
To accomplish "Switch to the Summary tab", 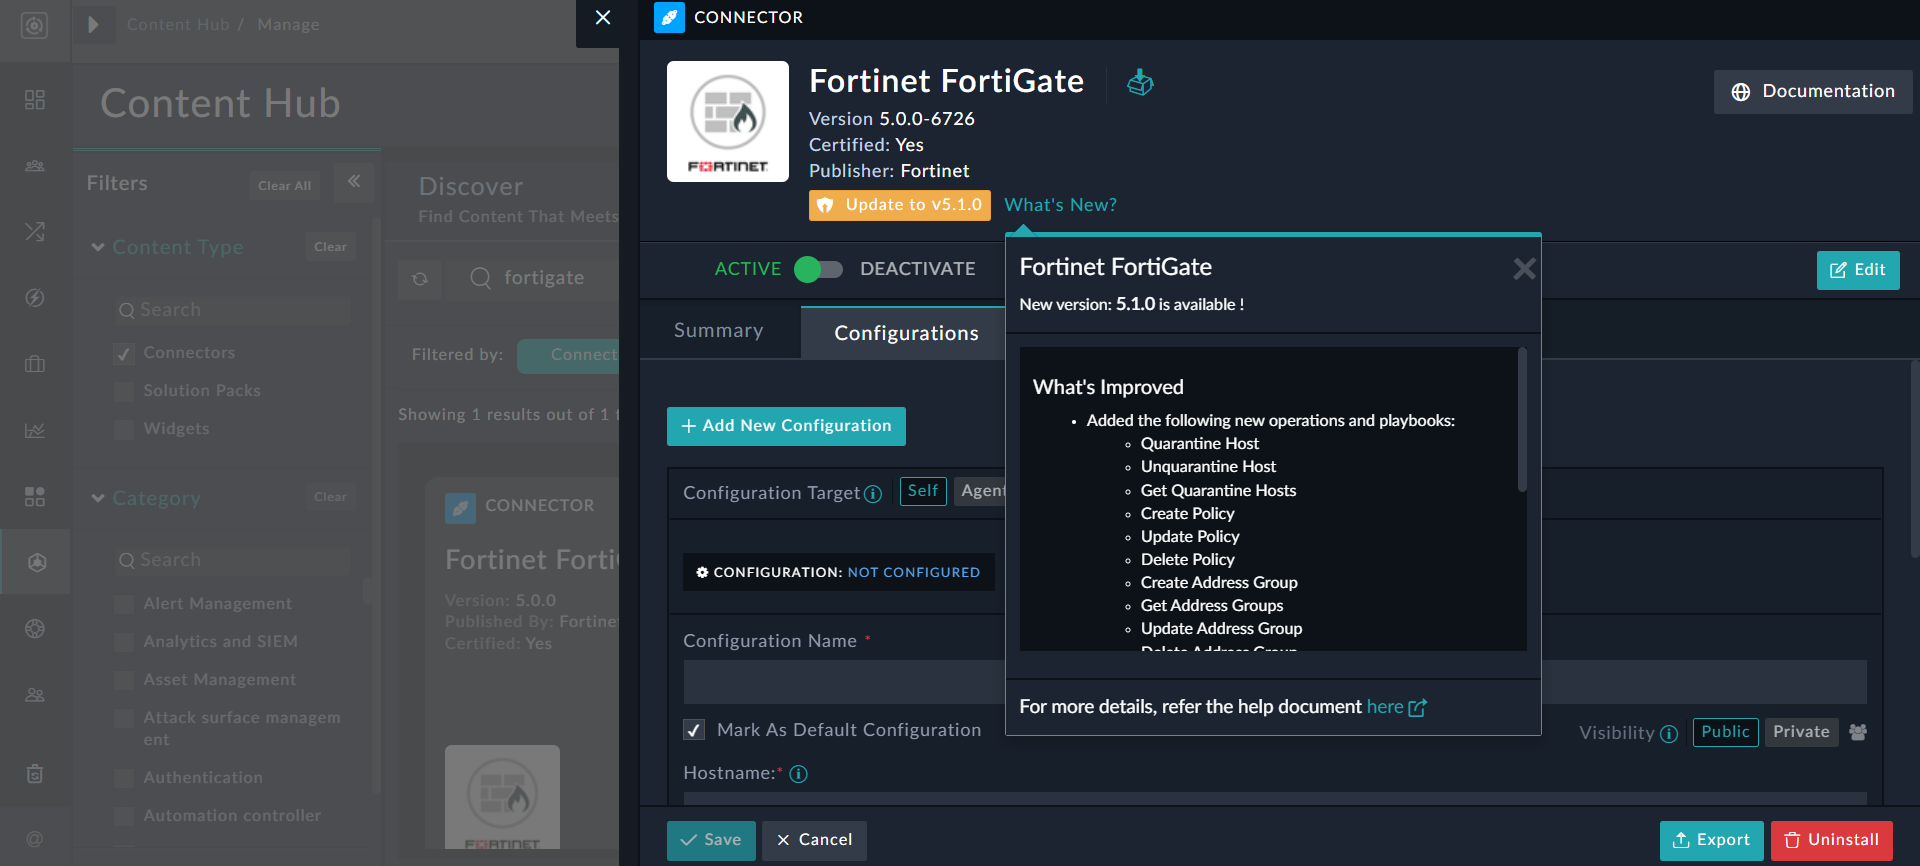I will pos(718,331).
